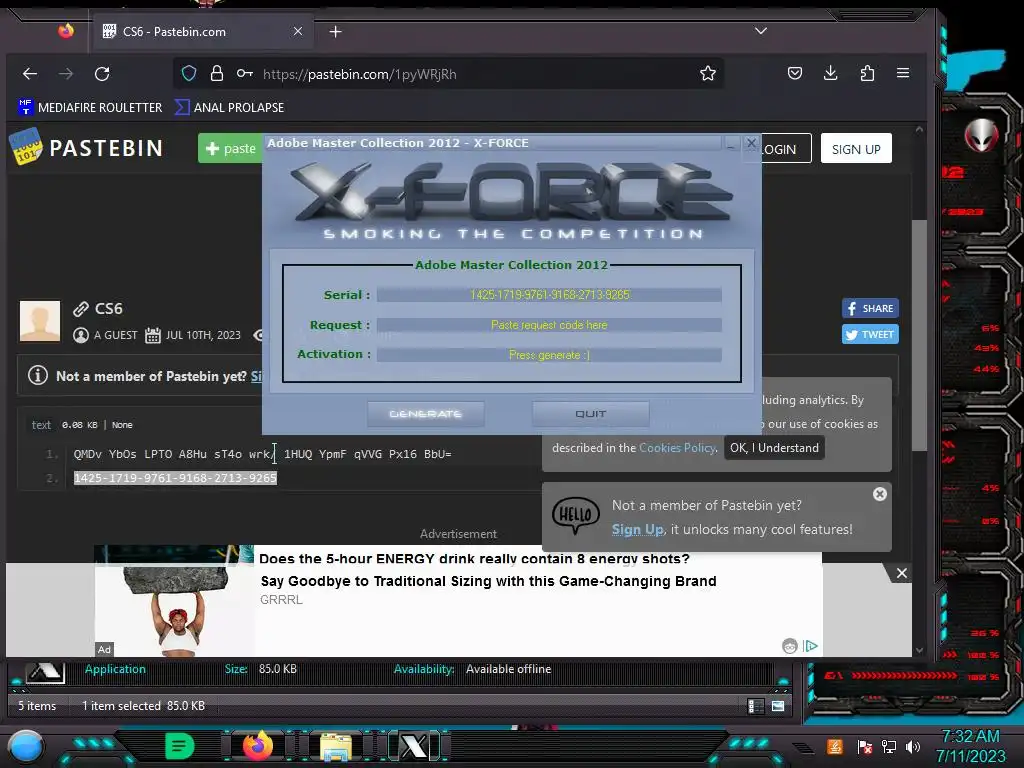Open the green notes app on taskbar

(180, 746)
